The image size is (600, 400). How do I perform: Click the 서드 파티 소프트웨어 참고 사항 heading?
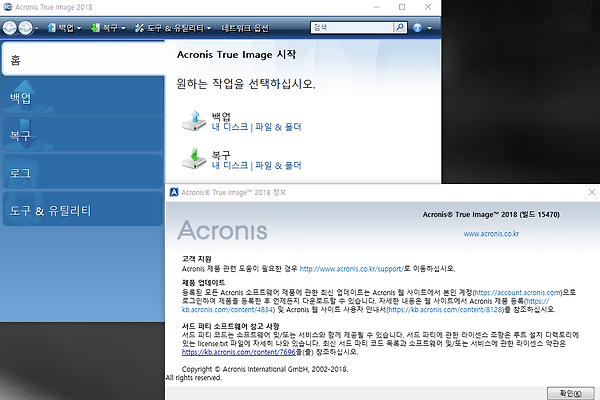click(230, 326)
